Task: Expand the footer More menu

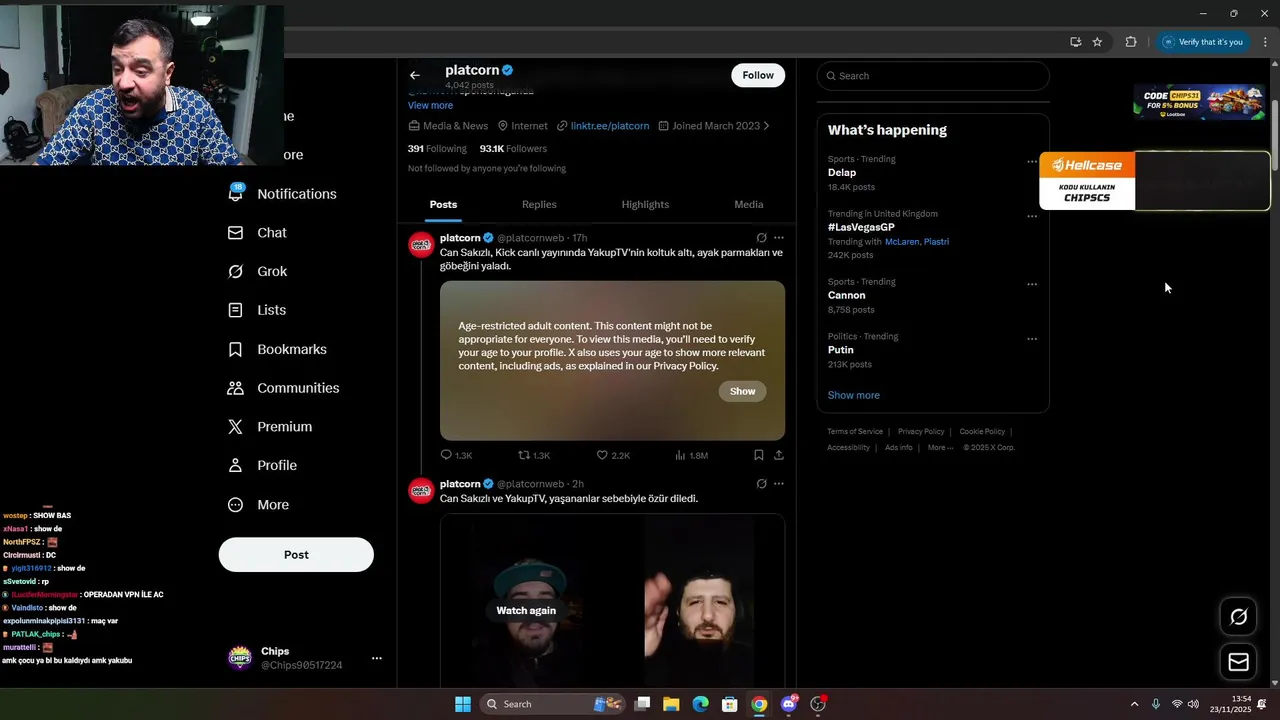Action: (940, 448)
